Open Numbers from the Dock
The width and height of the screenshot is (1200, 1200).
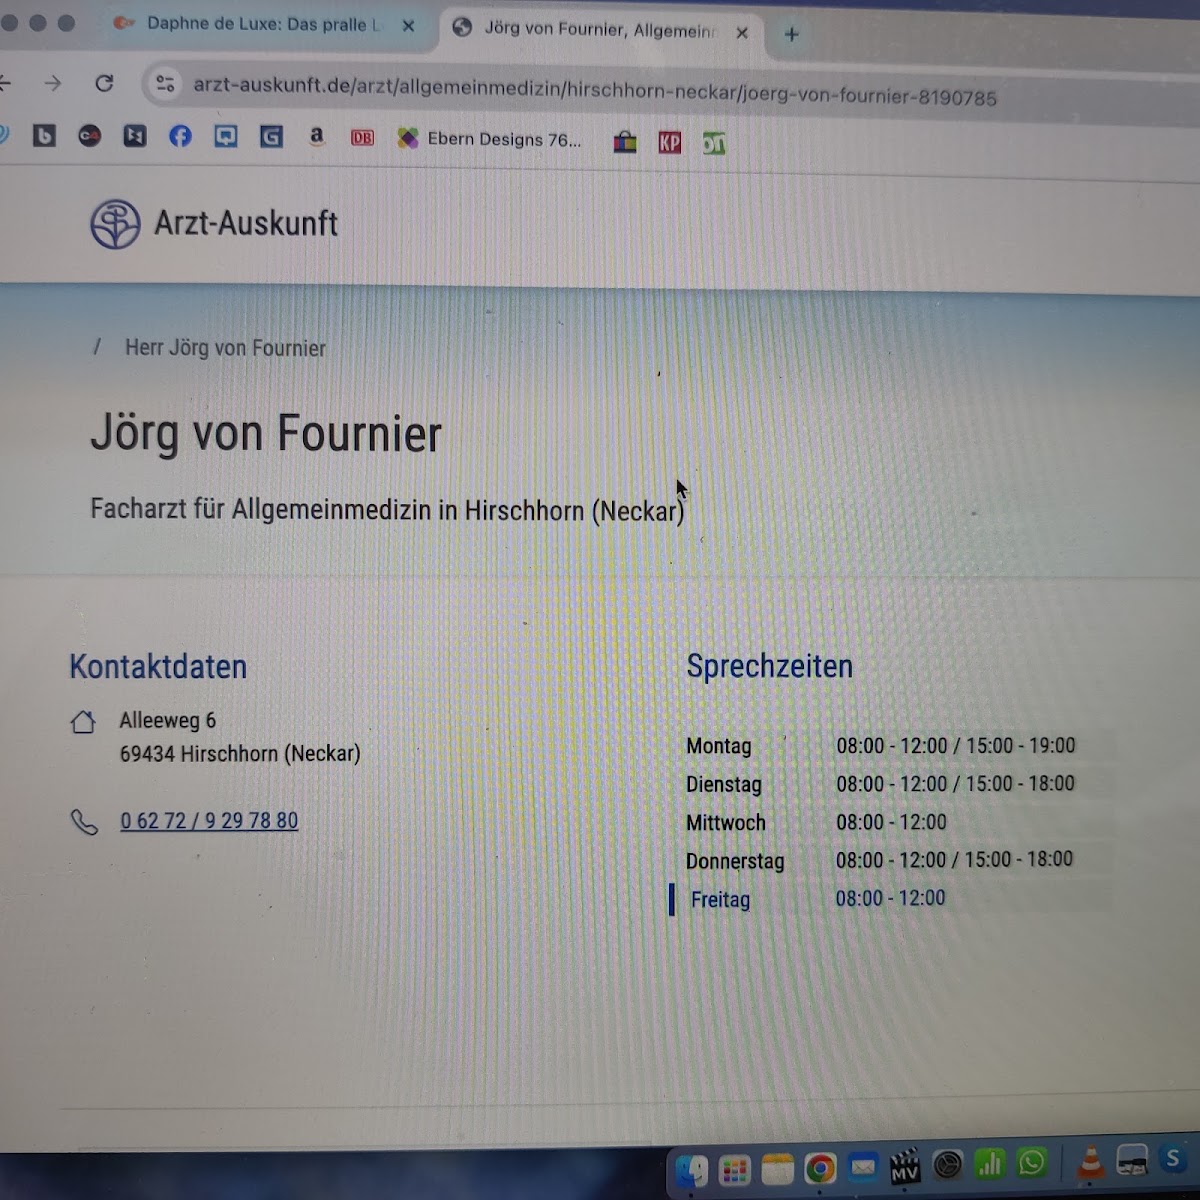click(x=990, y=1163)
